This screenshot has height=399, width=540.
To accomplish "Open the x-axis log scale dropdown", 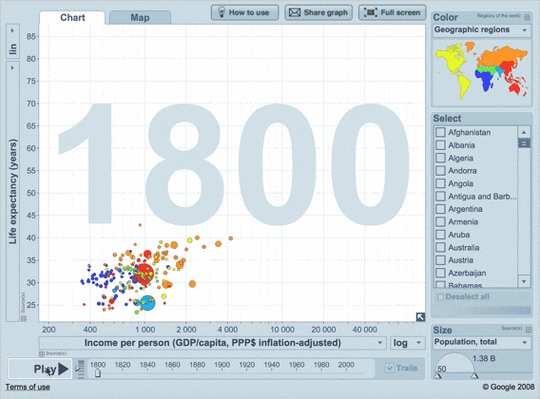I will (408, 343).
